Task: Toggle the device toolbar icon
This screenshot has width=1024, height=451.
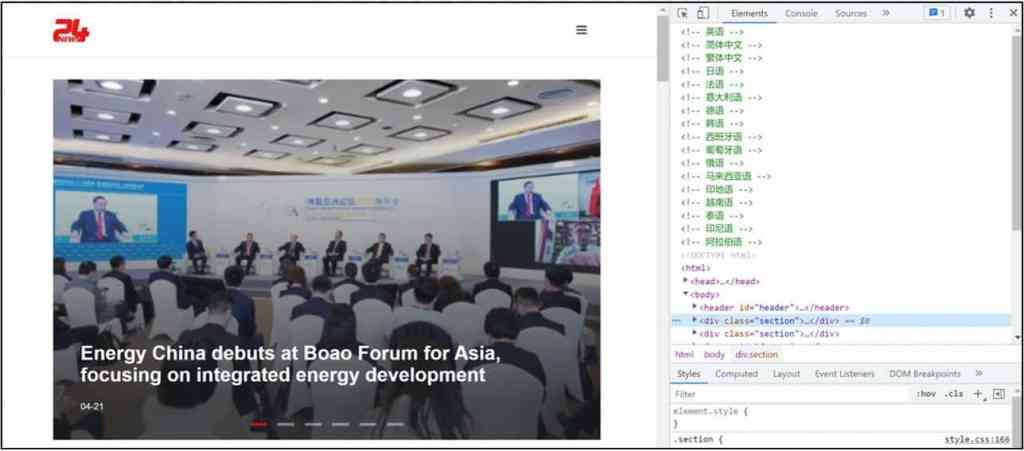Action: [x=702, y=13]
